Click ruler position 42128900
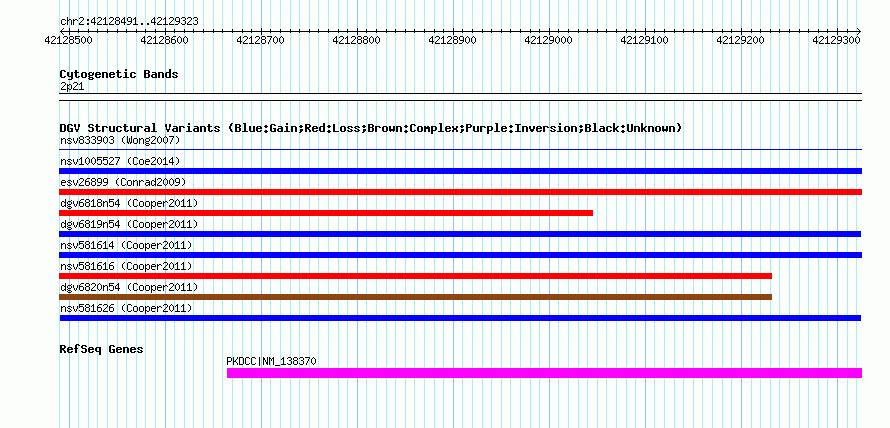This screenshot has height=428, width=890. click(453, 40)
